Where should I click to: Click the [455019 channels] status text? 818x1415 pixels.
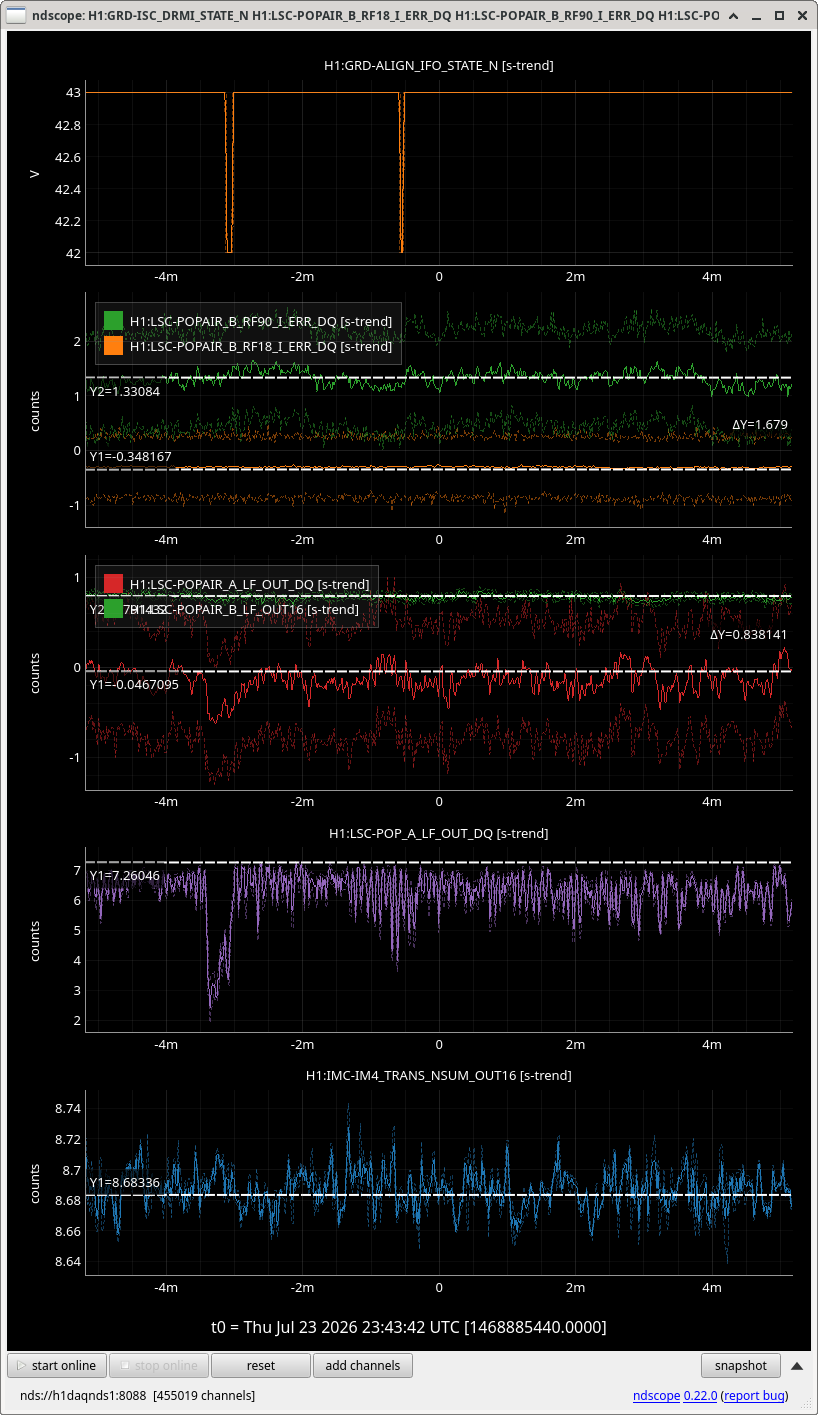[x=204, y=1395]
